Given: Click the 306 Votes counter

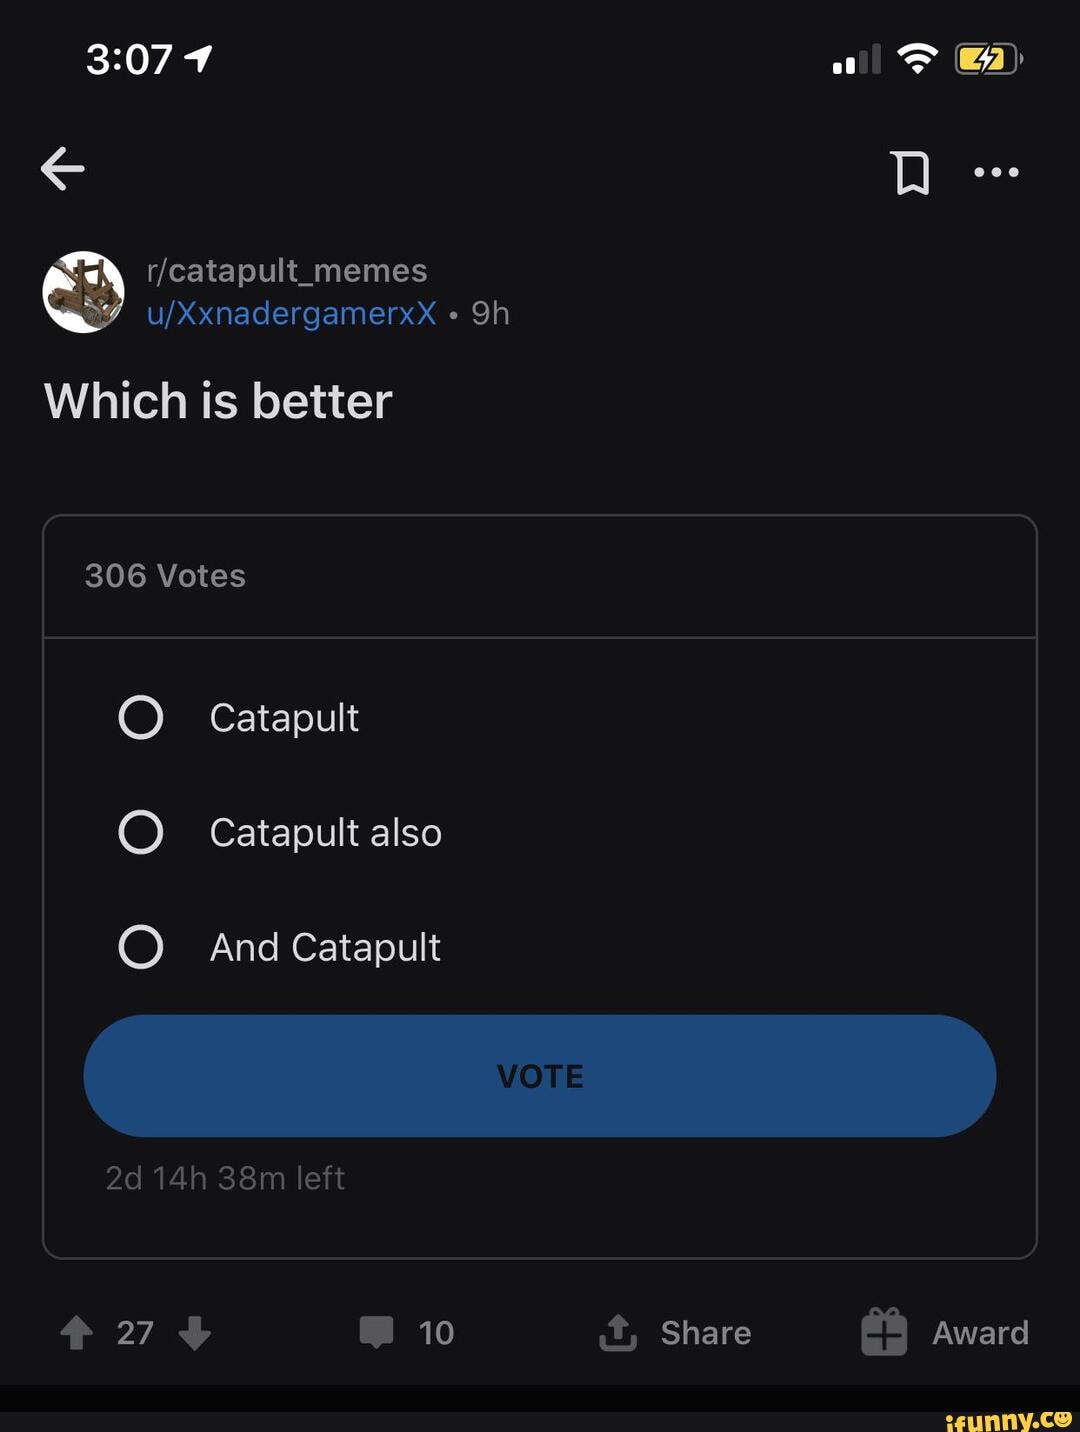Looking at the screenshot, I should [x=165, y=575].
